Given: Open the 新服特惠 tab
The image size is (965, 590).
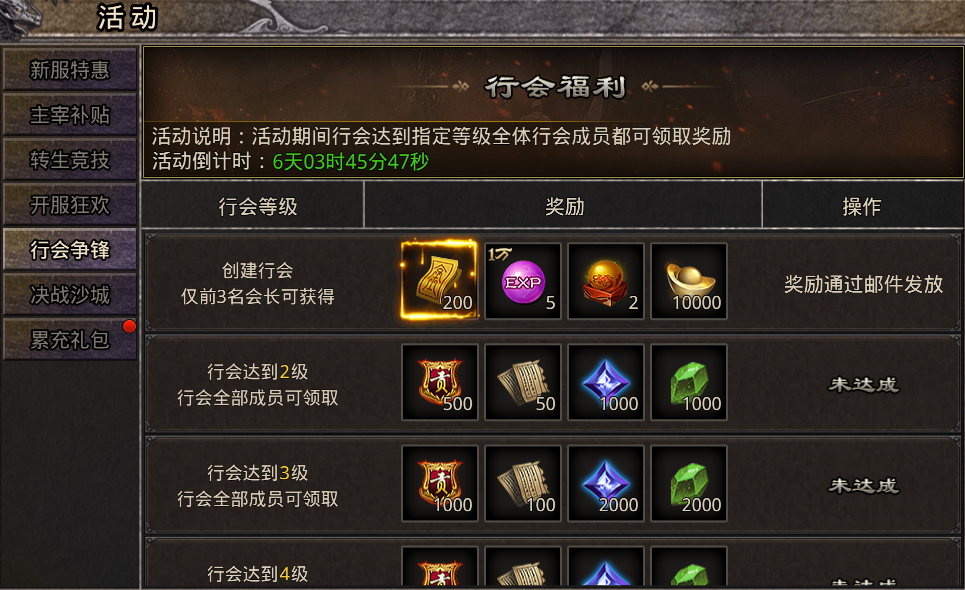Looking at the screenshot, I should tap(70, 70).
